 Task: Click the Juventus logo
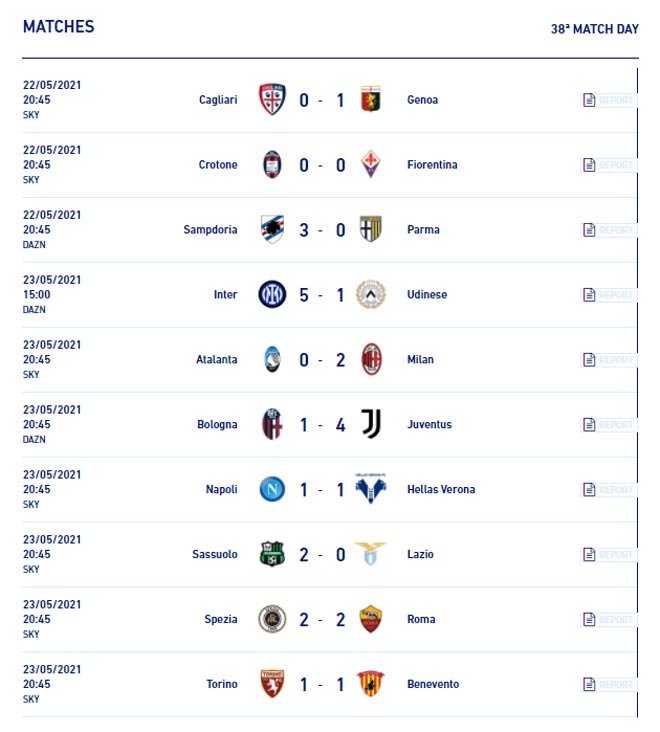click(x=372, y=424)
